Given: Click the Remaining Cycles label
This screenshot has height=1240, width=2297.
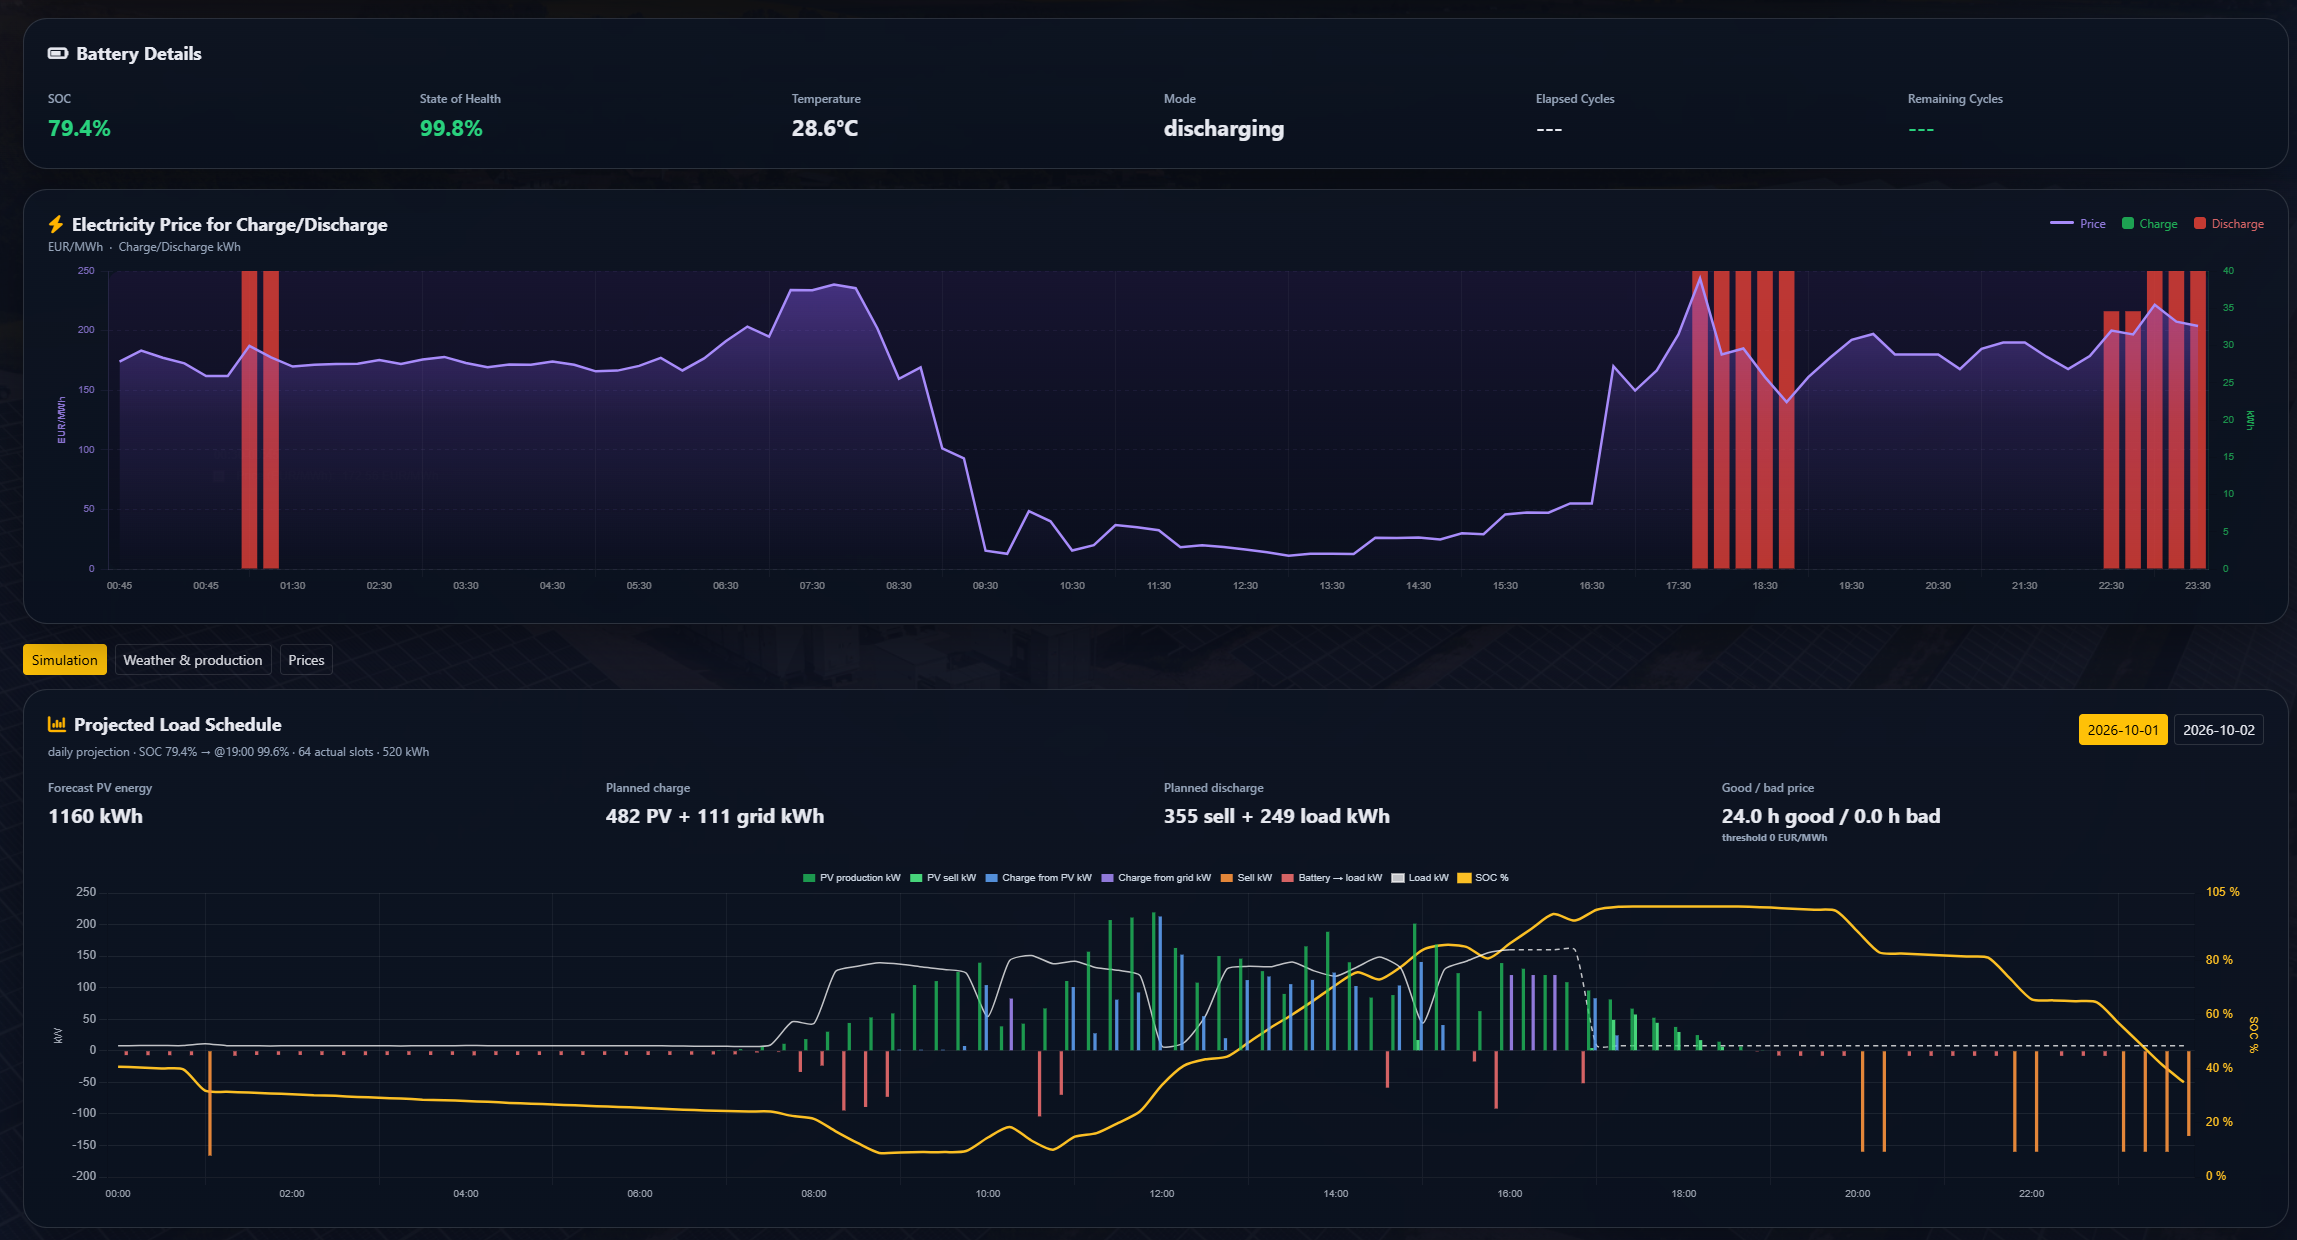Looking at the screenshot, I should click(x=1955, y=99).
